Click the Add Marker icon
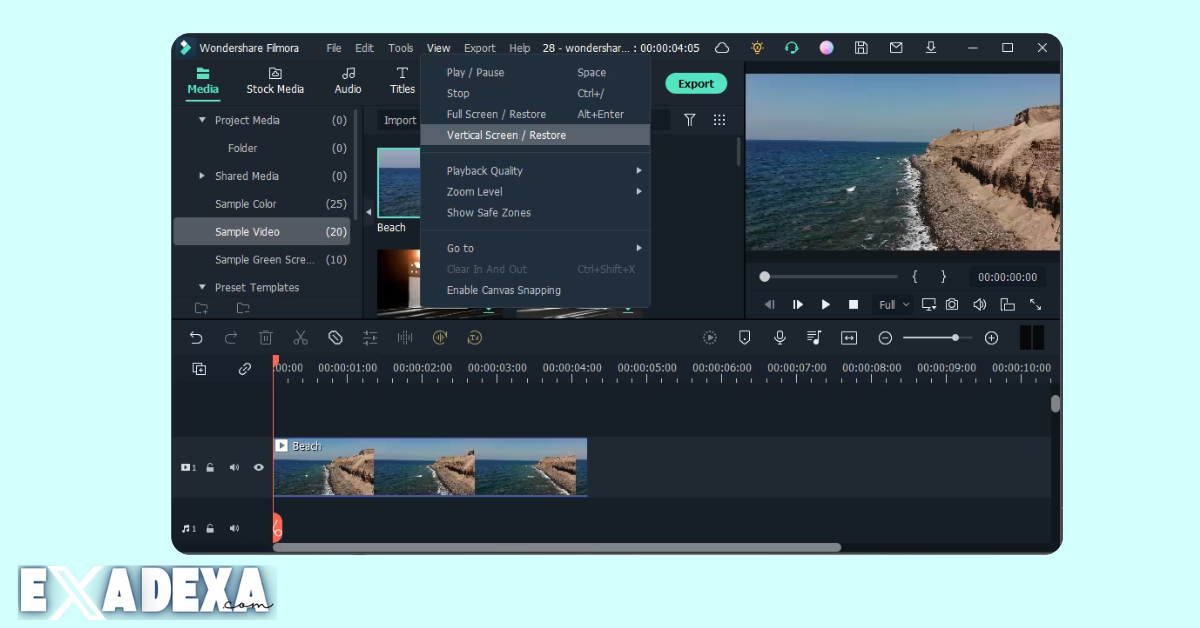 click(x=744, y=338)
